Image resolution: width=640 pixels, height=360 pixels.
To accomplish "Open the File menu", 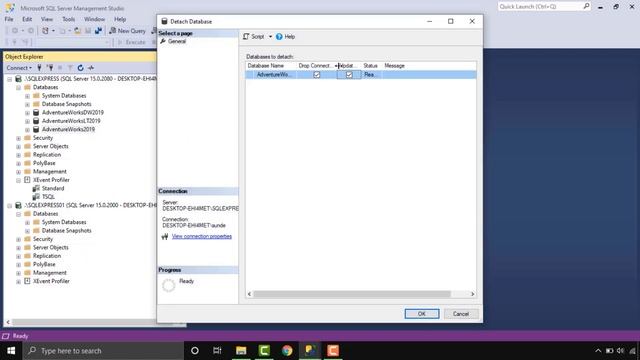I will 9,19.
